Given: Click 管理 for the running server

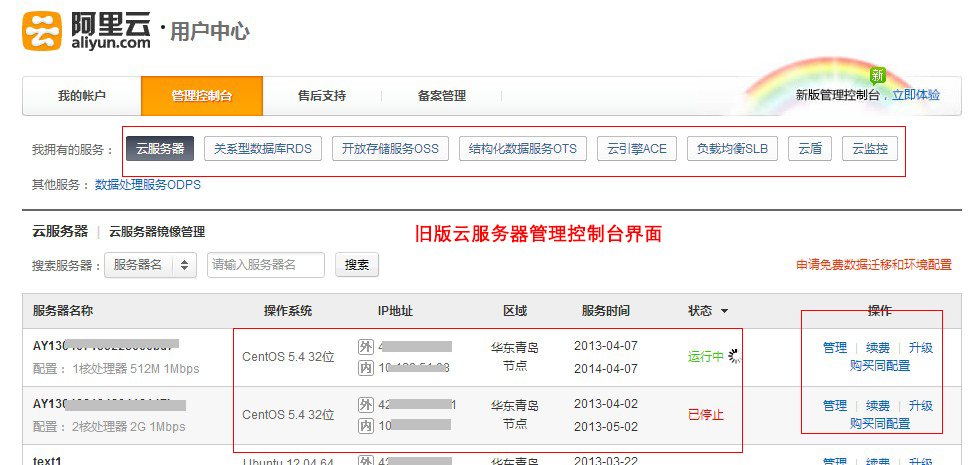Looking at the screenshot, I should pos(835,348).
